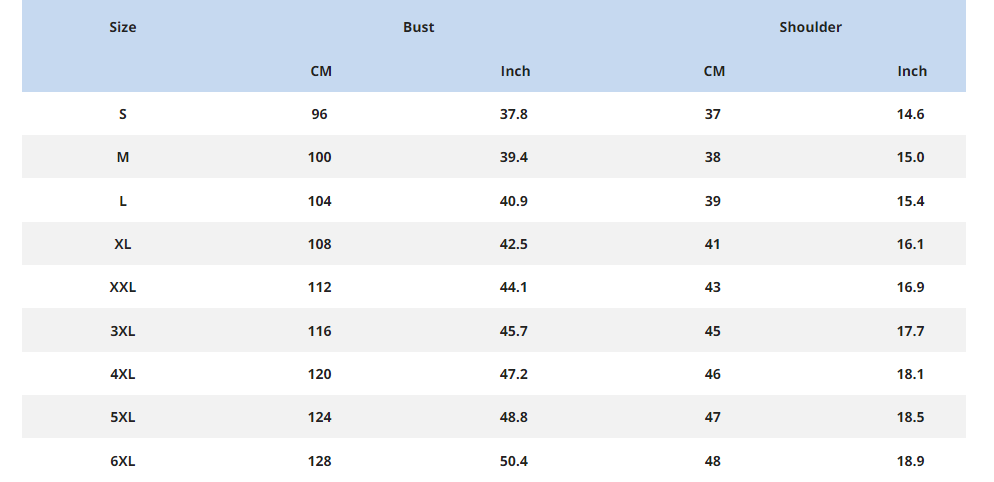This screenshot has width=994, height=482.
Task: Select the XXL size row label
Action: pyautogui.click(x=123, y=287)
